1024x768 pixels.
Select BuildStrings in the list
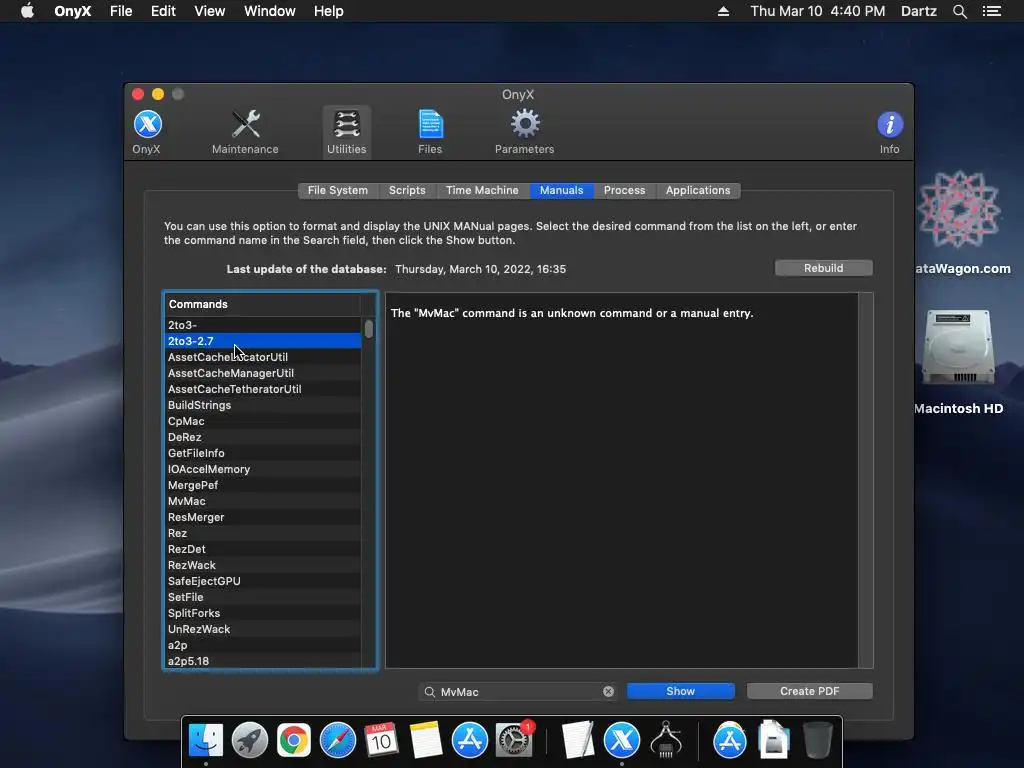[263, 405]
